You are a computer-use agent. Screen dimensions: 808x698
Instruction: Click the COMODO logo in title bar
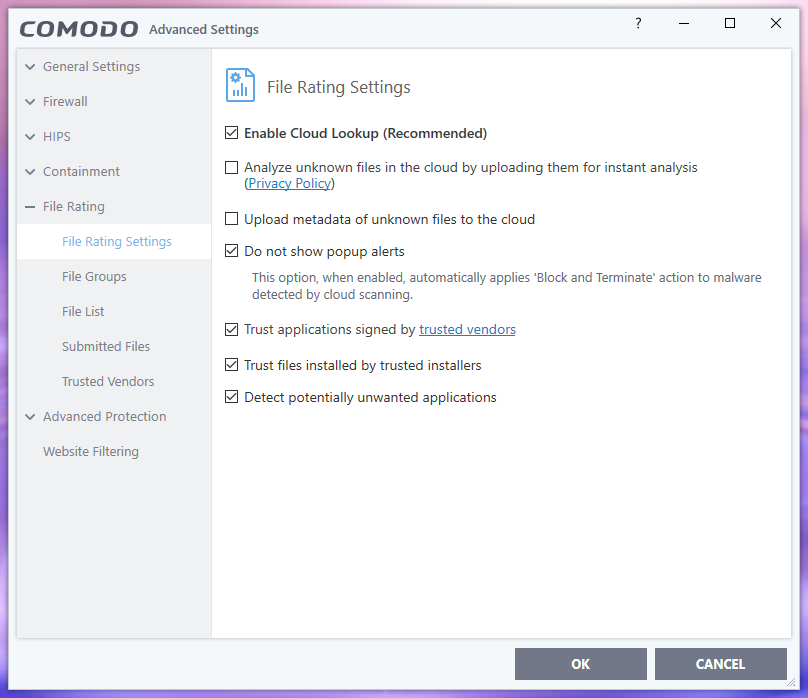79,29
